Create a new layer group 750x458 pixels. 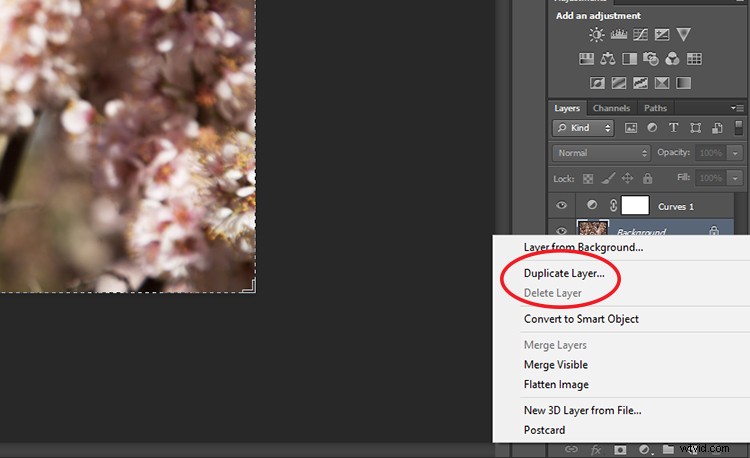point(668,449)
